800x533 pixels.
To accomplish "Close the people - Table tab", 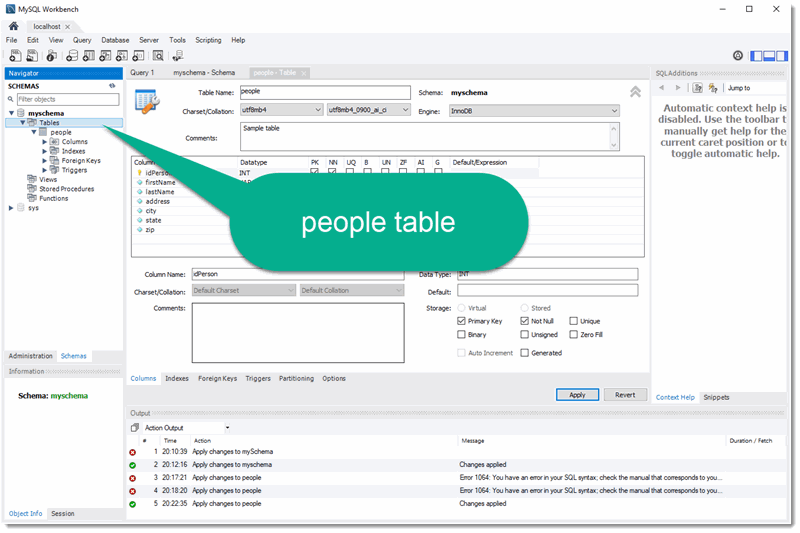I will (304, 73).
